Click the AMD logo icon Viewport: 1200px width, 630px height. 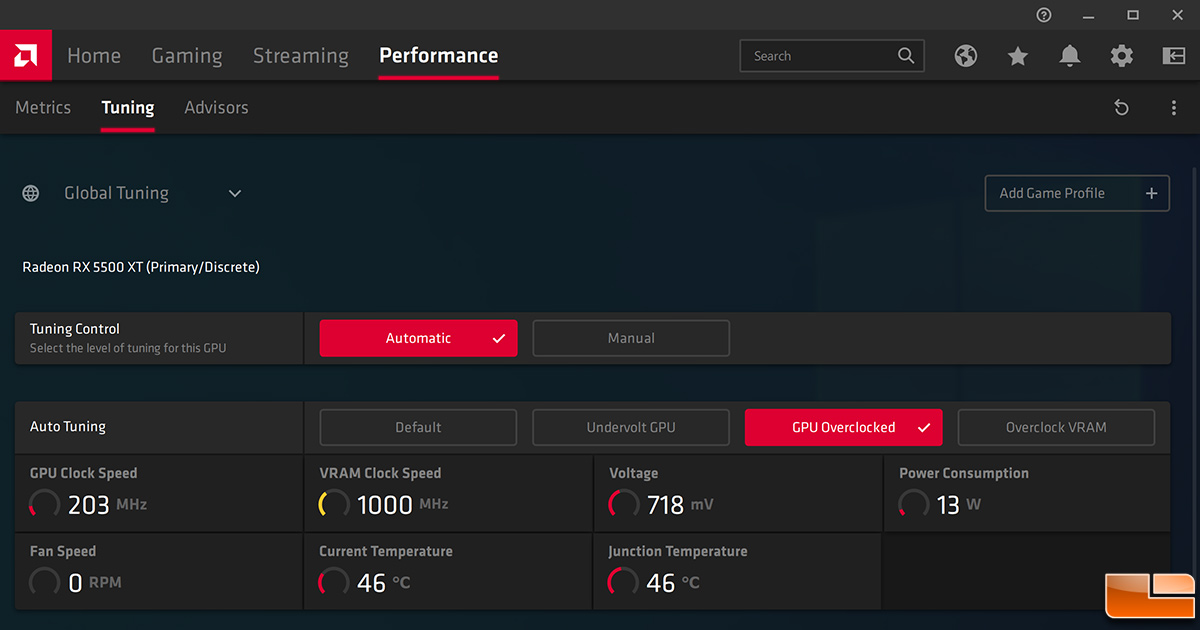26,55
